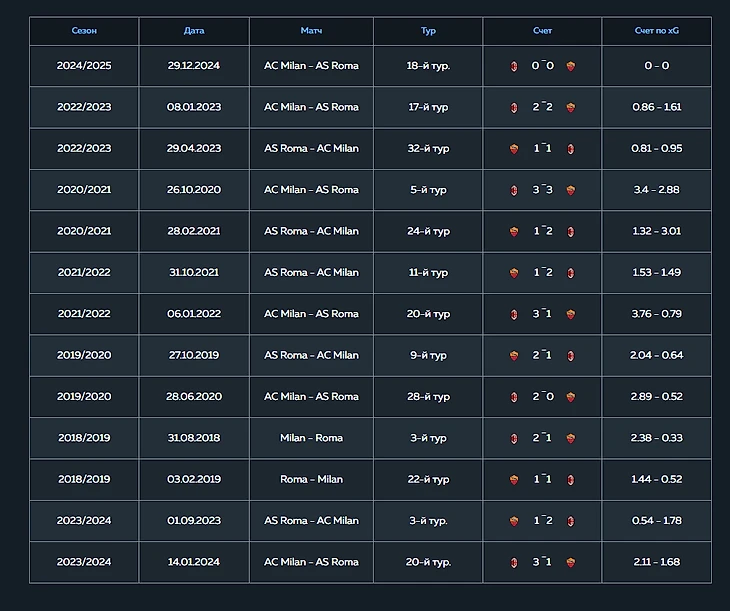Click the Roma crest in the 31.08.2018 row

(x=570, y=438)
